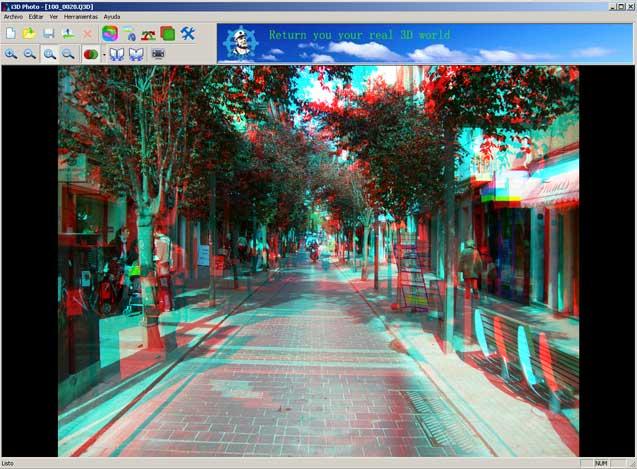Click the full screen monitor icon
637x469 pixels.
tap(158, 54)
